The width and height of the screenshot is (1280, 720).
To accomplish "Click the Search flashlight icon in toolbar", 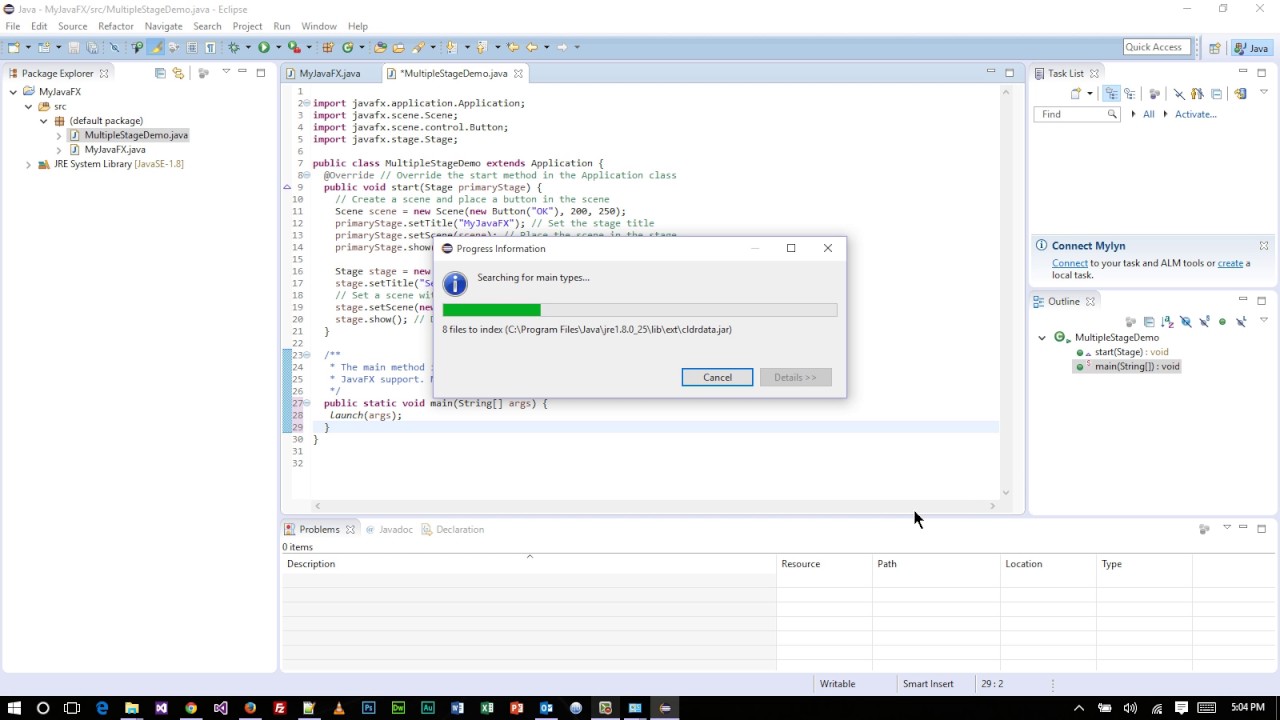I will coord(418,47).
